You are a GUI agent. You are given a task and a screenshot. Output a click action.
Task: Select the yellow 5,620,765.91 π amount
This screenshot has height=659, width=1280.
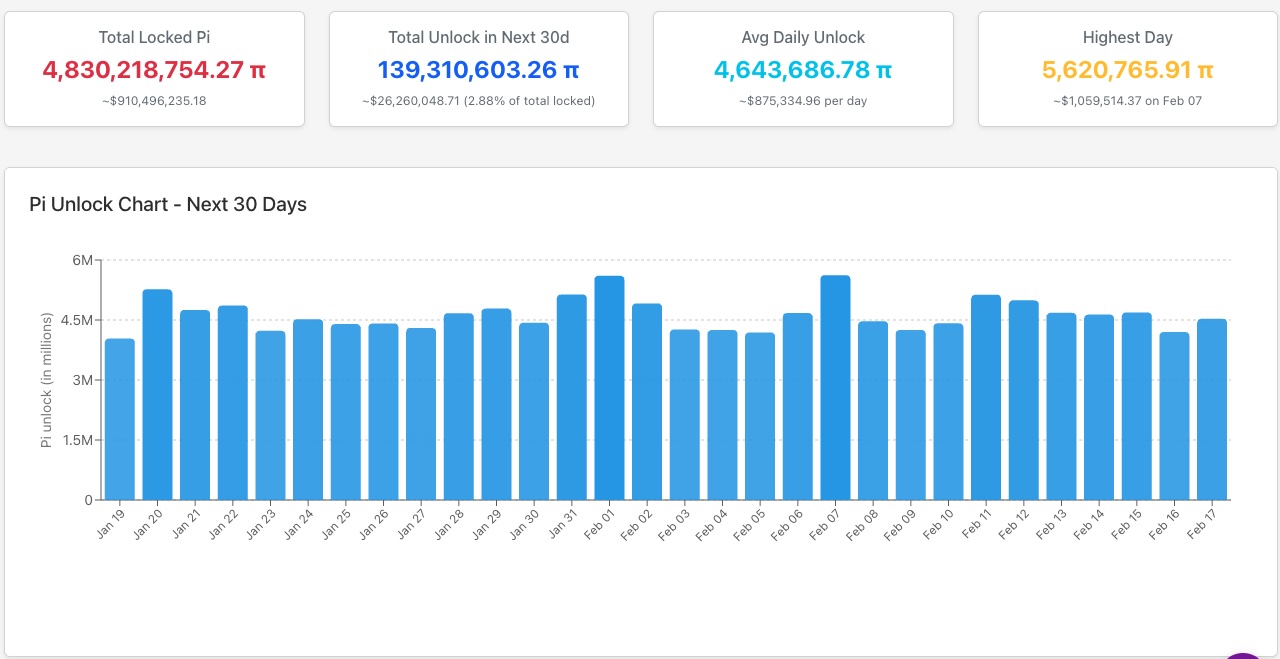[1128, 70]
